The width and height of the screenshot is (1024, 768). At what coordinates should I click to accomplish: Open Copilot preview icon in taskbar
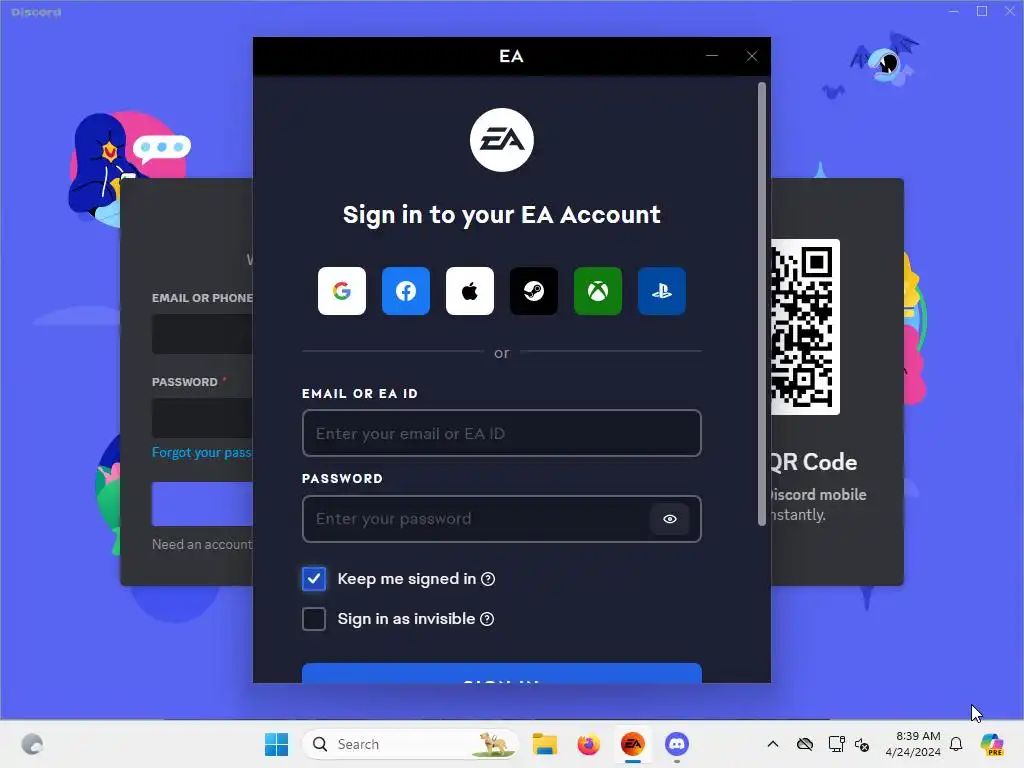(x=991, y=744)
